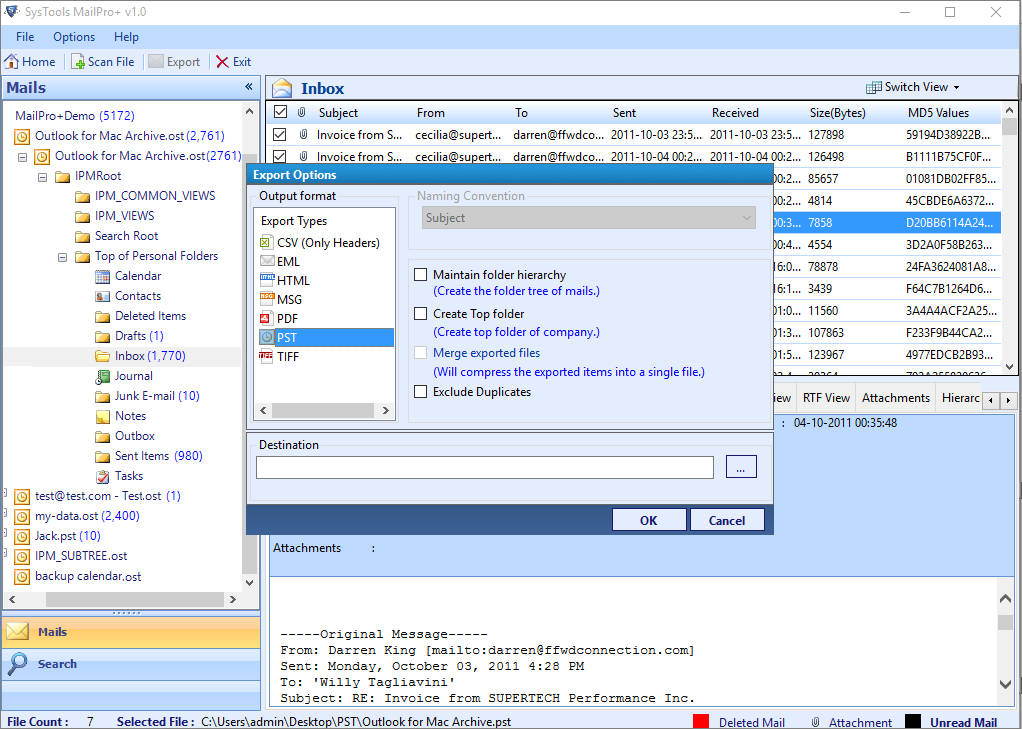
Task: Select the TIFF output format
Action: [286, 356]
